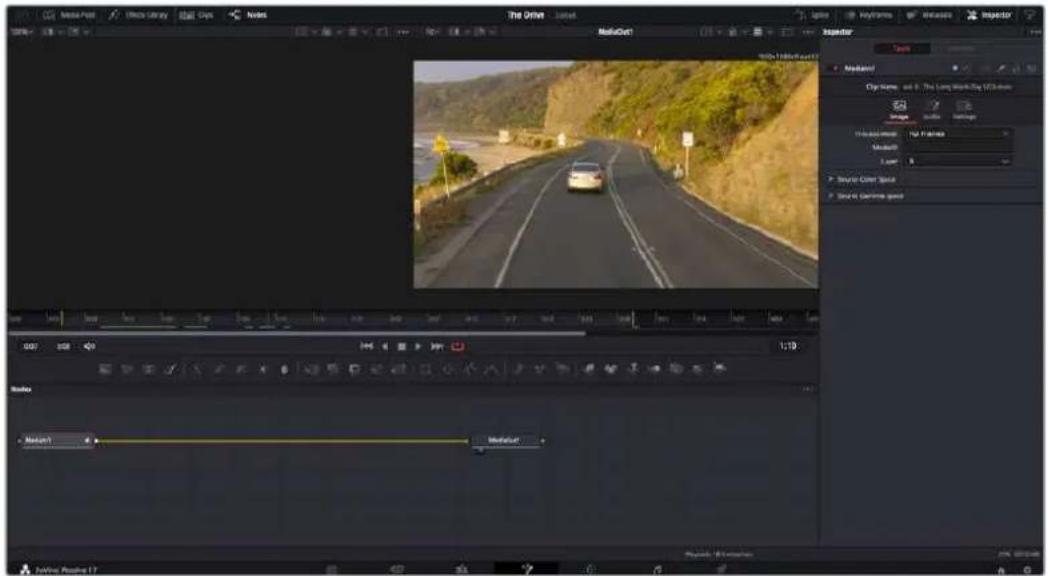The width and height of the screenshot is (1048, 576).
Task: Play the composition in reverse
Action: click(x=385, y=346)
